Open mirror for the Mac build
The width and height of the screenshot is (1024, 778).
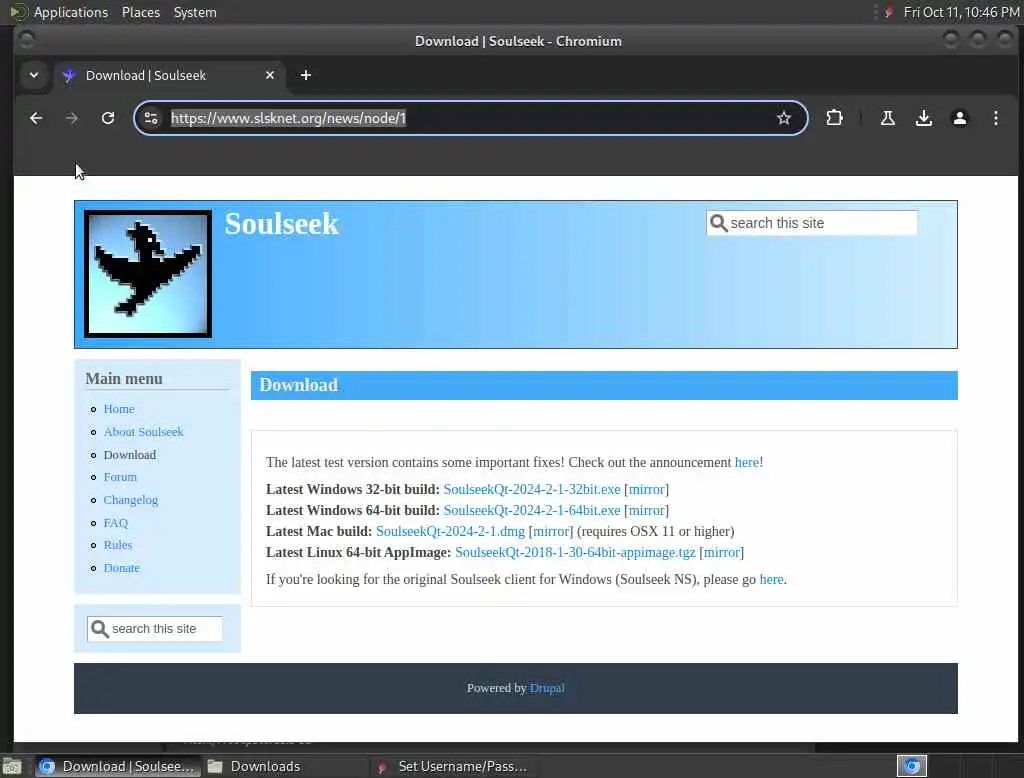point(551,531)
